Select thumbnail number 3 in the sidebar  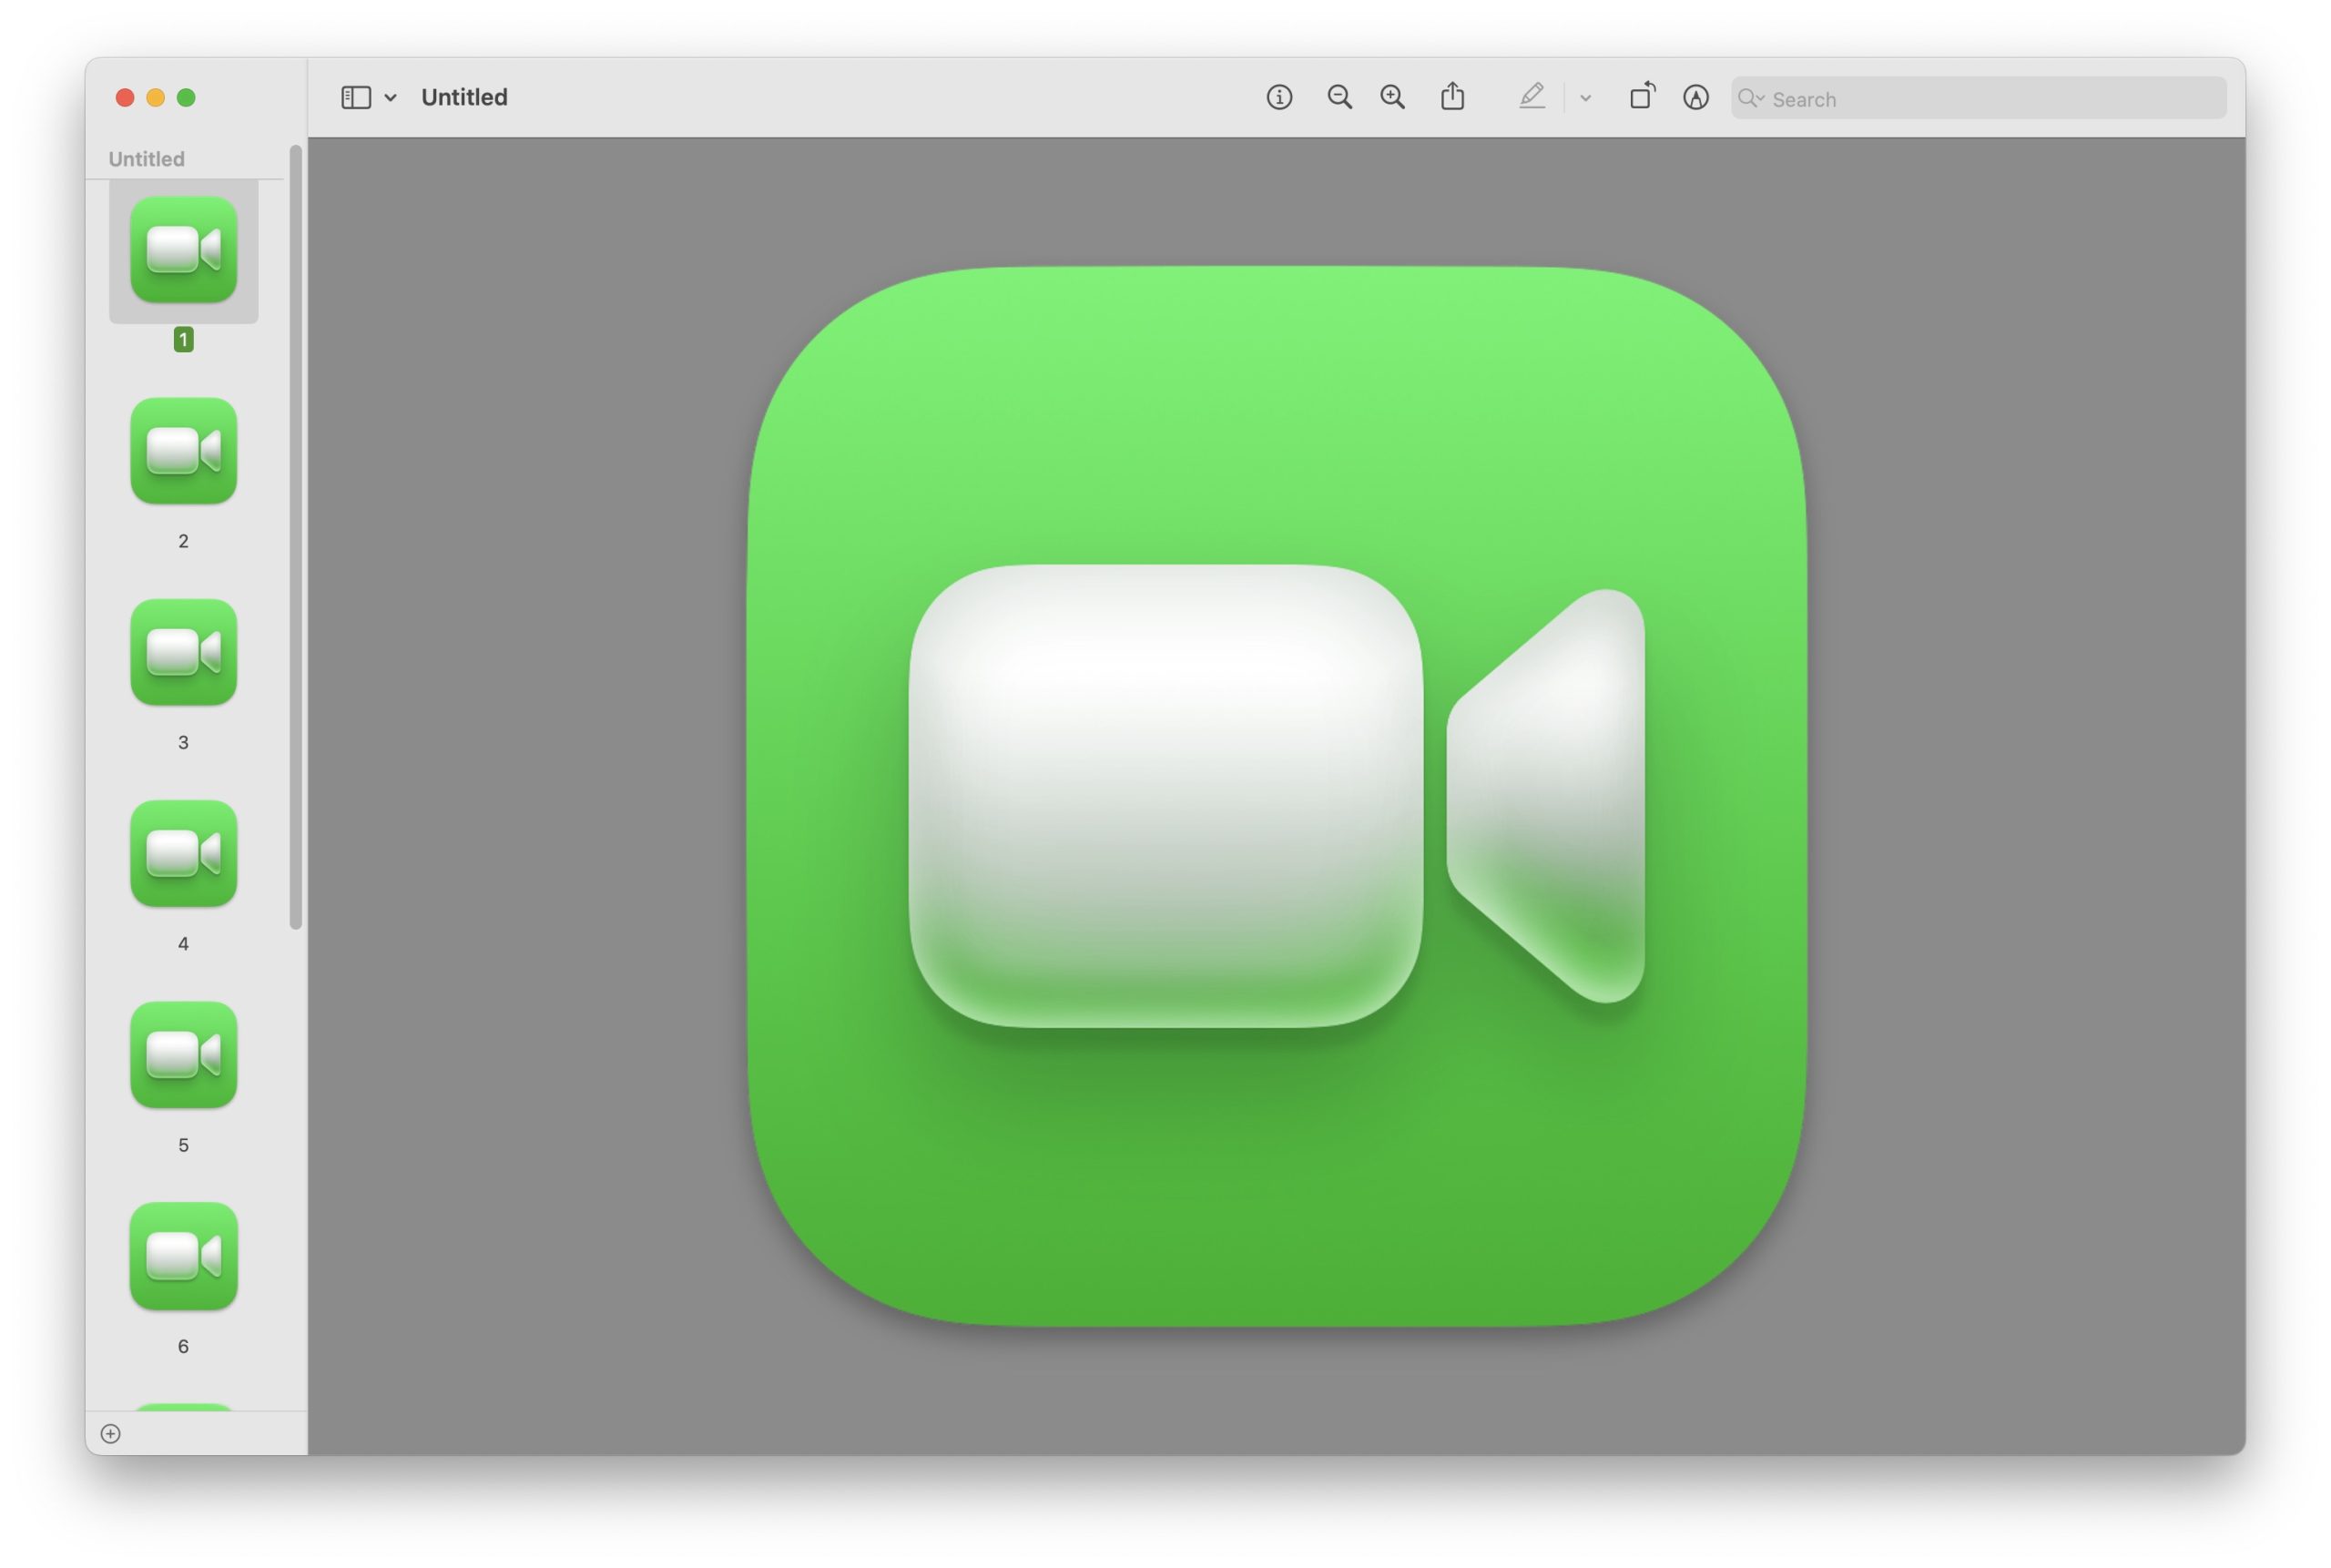click(183, 652)
